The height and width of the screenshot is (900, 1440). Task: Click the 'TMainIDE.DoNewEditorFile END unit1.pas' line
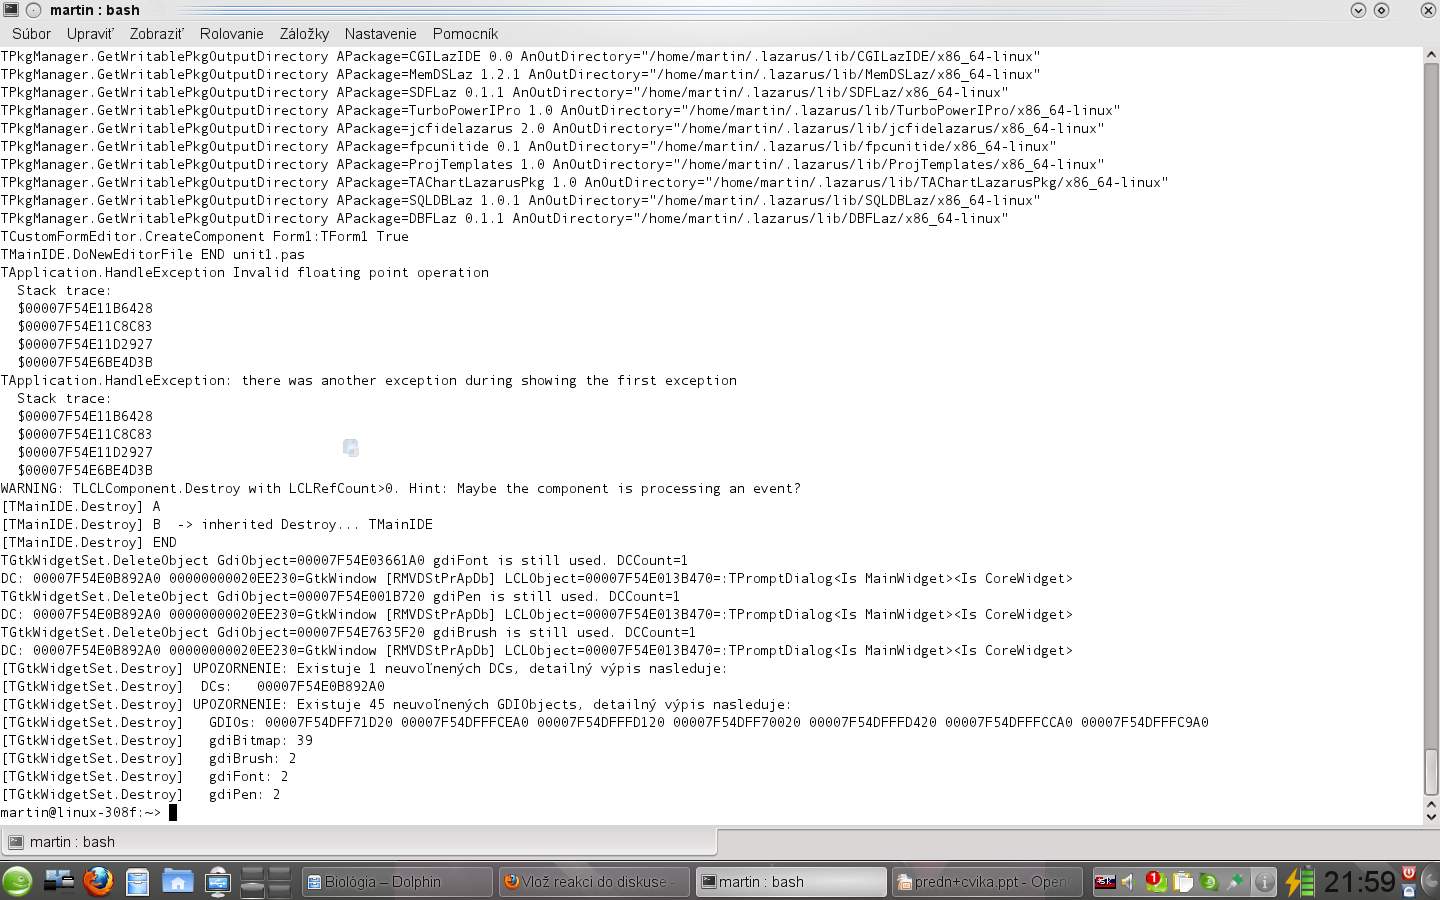tap(153, 254)
